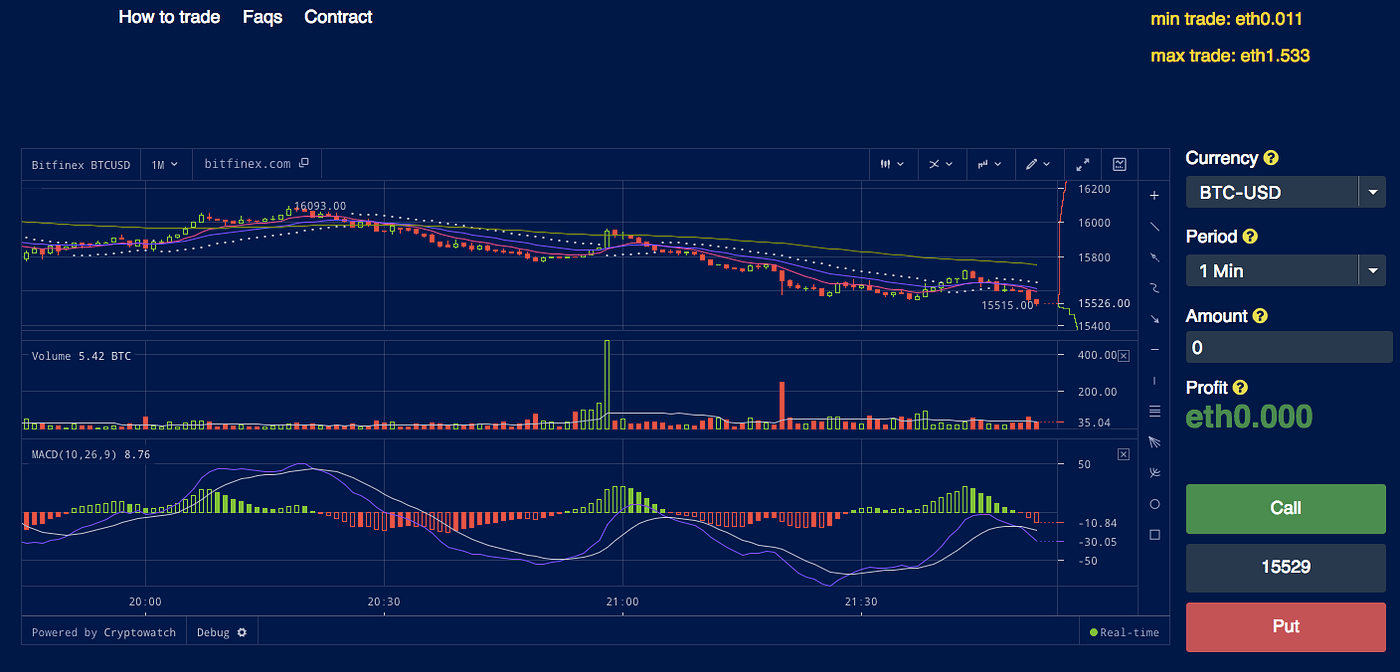Click the -30.05 MACD axis value
Screen dimensions: 1400x672
click(x=1097, y=542)
